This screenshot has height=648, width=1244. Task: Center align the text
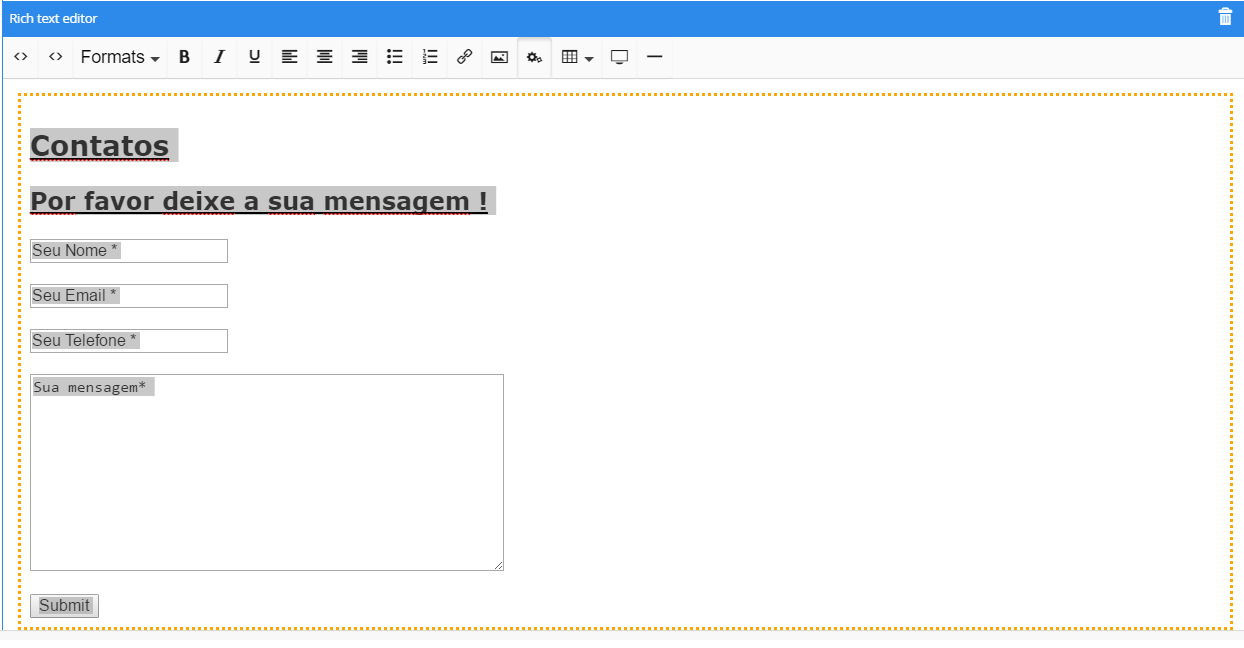pos(324,57)
